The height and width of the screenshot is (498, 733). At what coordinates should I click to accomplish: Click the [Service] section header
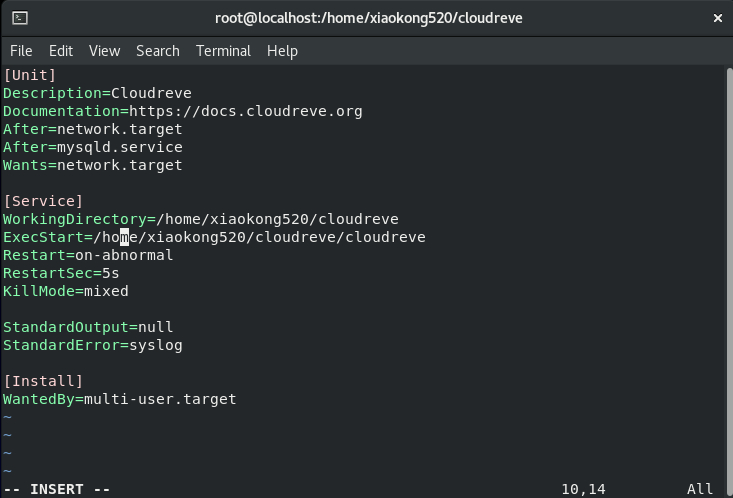(43, 201)
